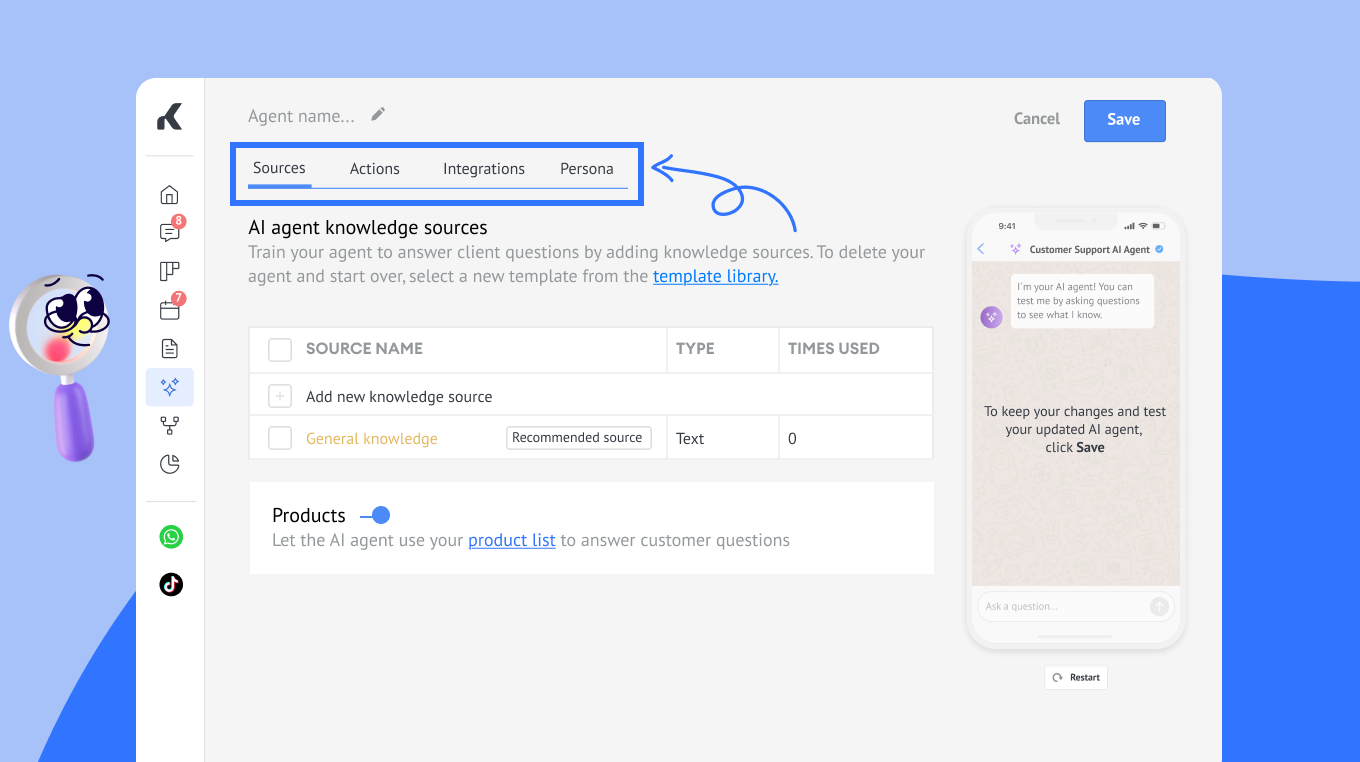Open the analytics pie chart icon
1360x762 pixels.
tap(169, 464)
